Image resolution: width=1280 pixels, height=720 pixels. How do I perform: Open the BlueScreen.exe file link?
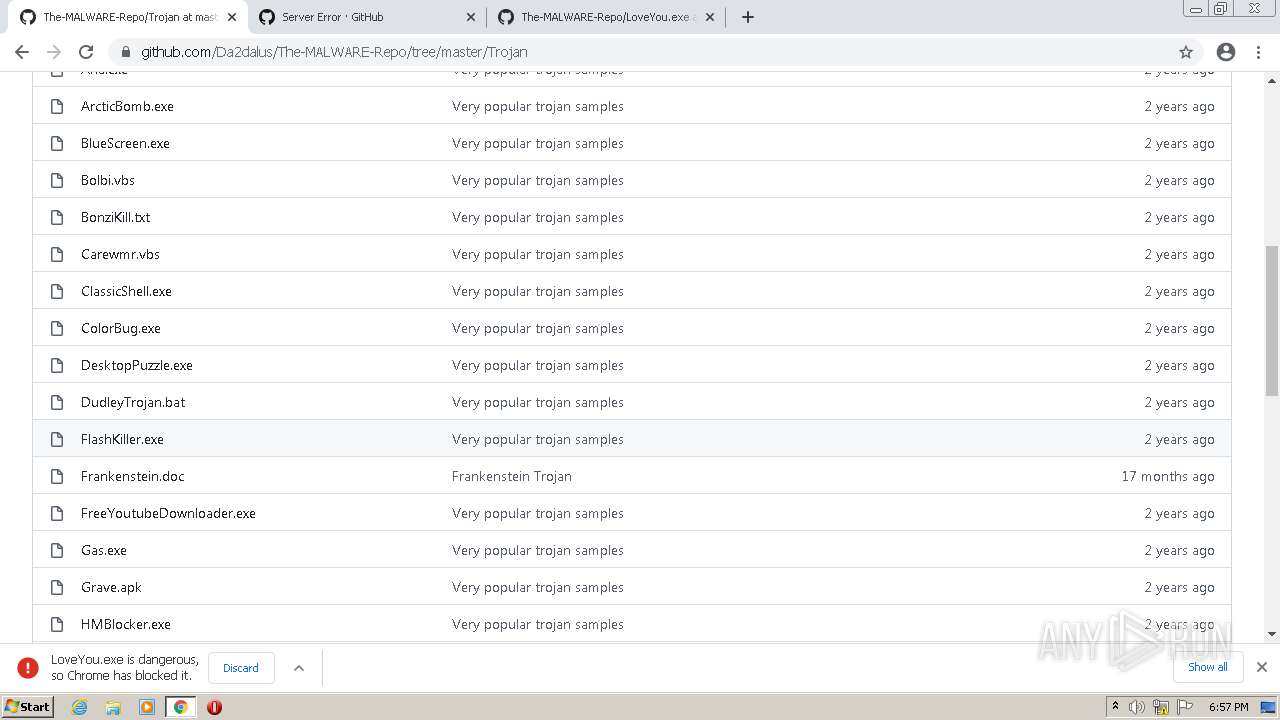[x=125, y=143]
